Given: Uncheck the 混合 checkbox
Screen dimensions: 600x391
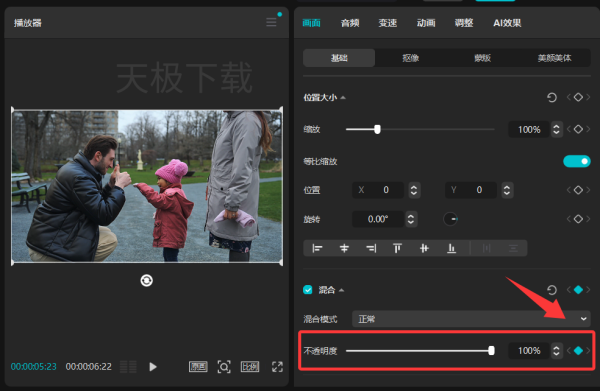Looking at the screenshot, I should coord(308,290).
